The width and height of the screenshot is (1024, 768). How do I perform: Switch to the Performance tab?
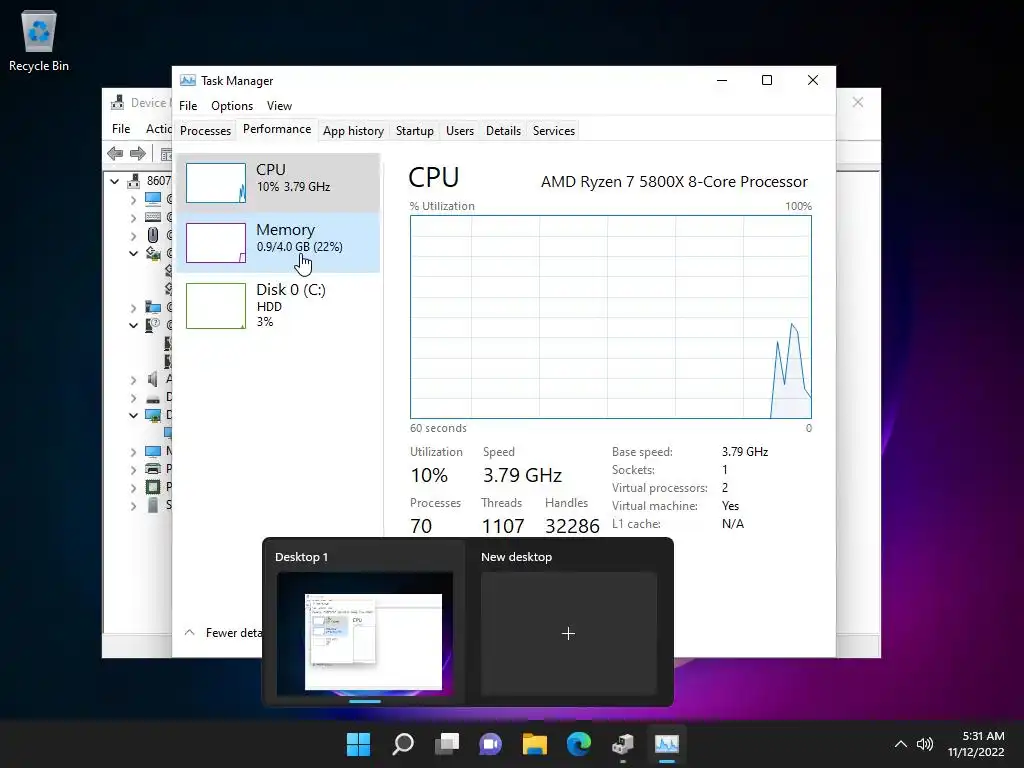[x=277, y=129]
